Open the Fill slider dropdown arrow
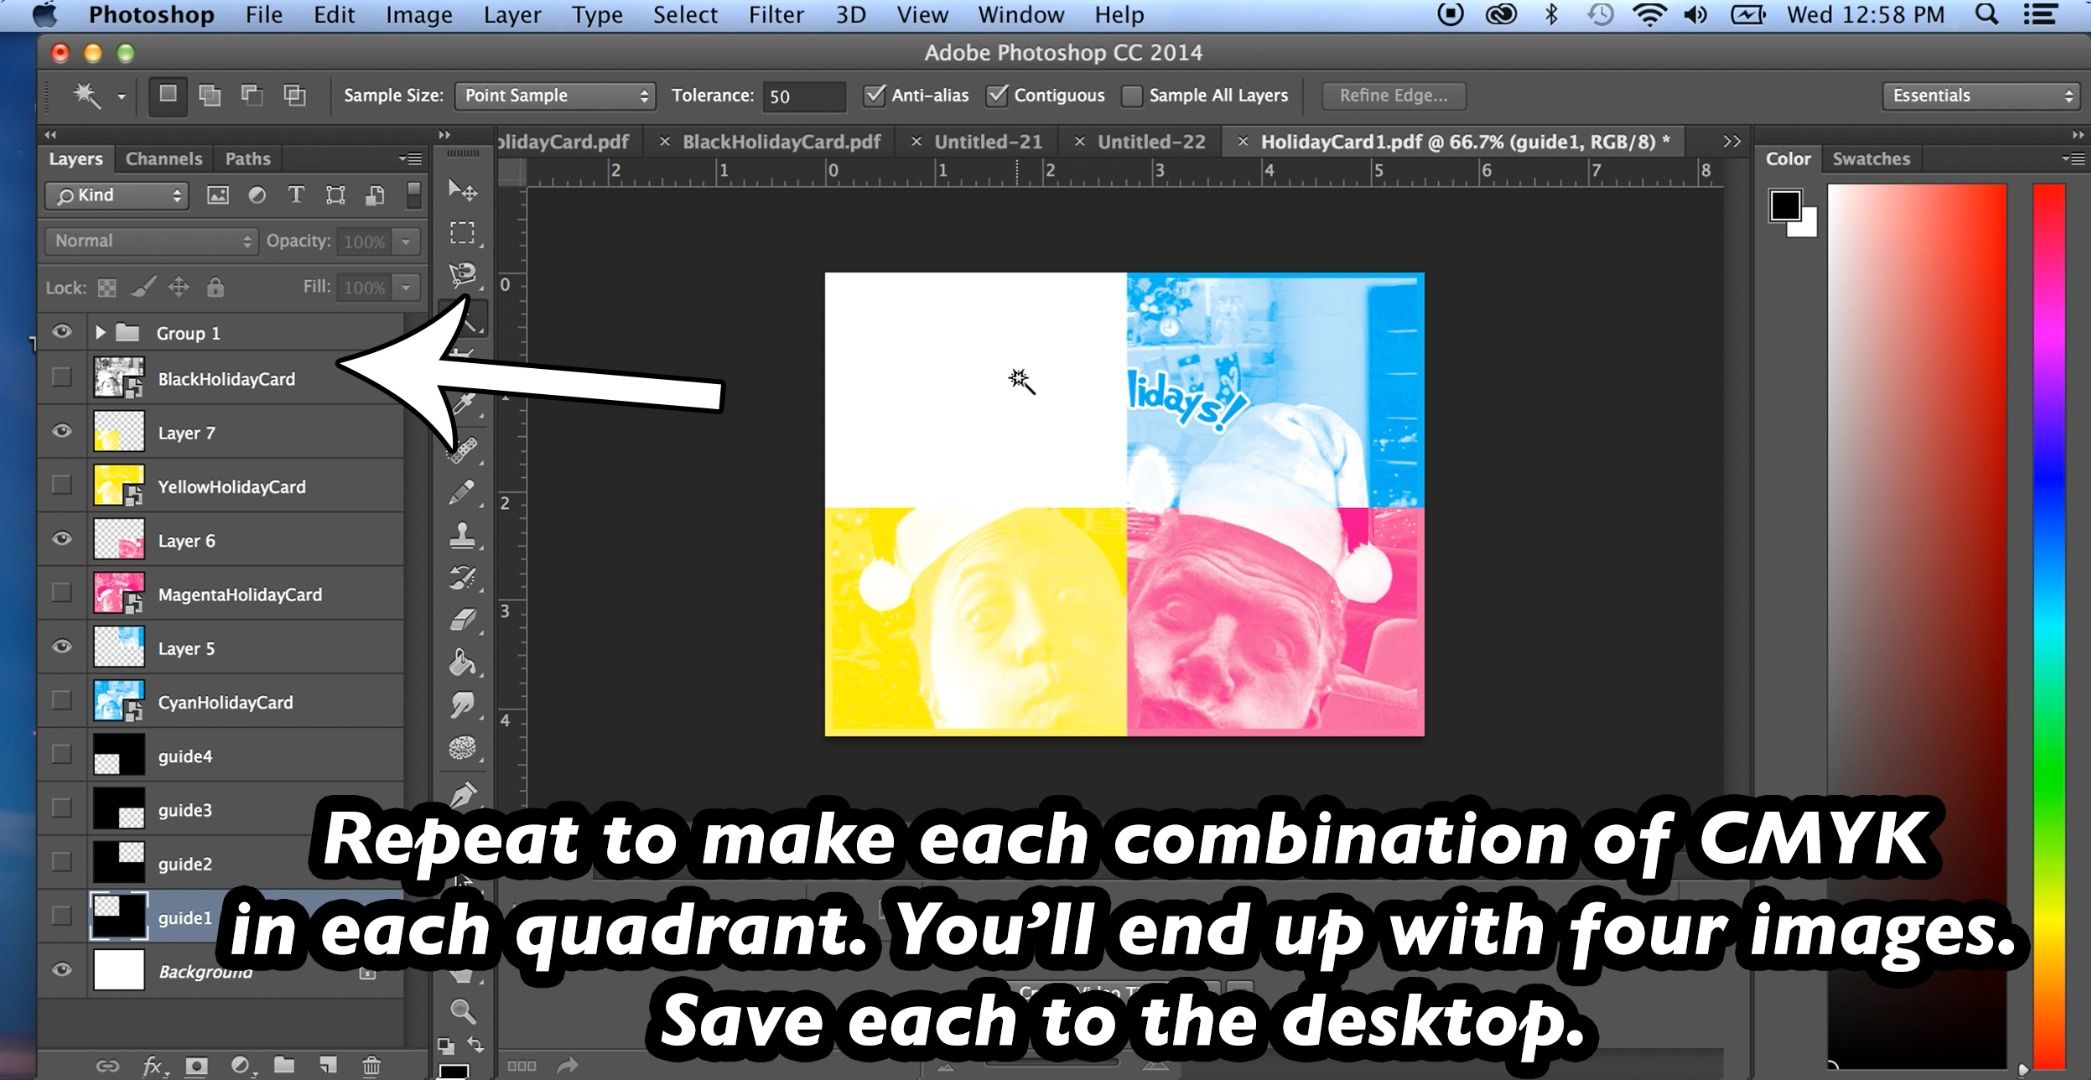Screen dimensions: 2091x1080 406,288
